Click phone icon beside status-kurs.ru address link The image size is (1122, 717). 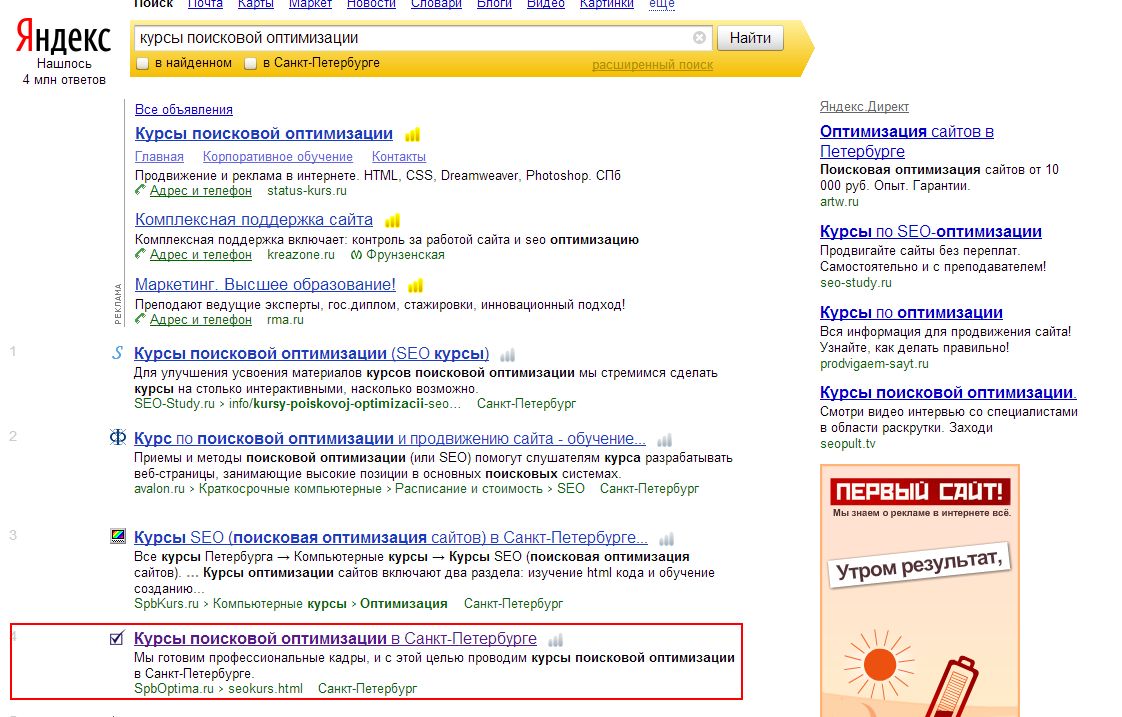[x=140, y=190]
